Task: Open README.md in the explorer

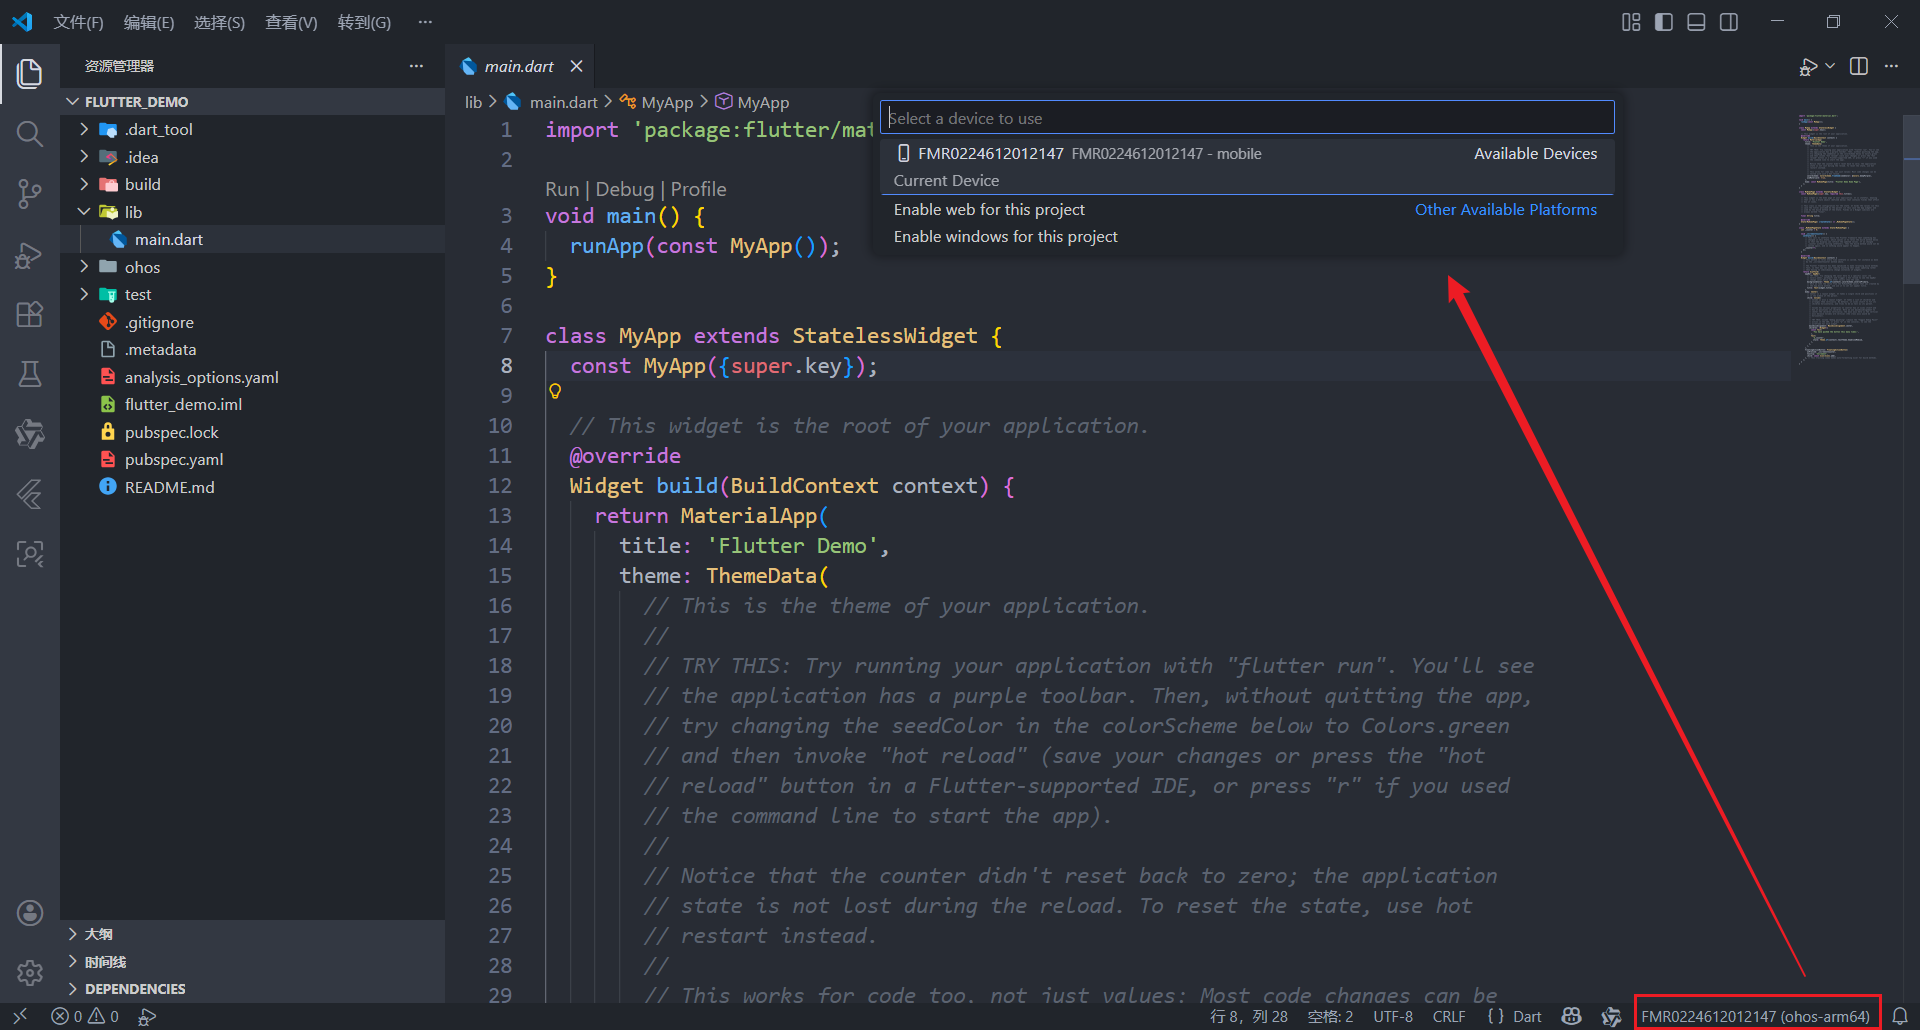Action: [x=252, y=487]
